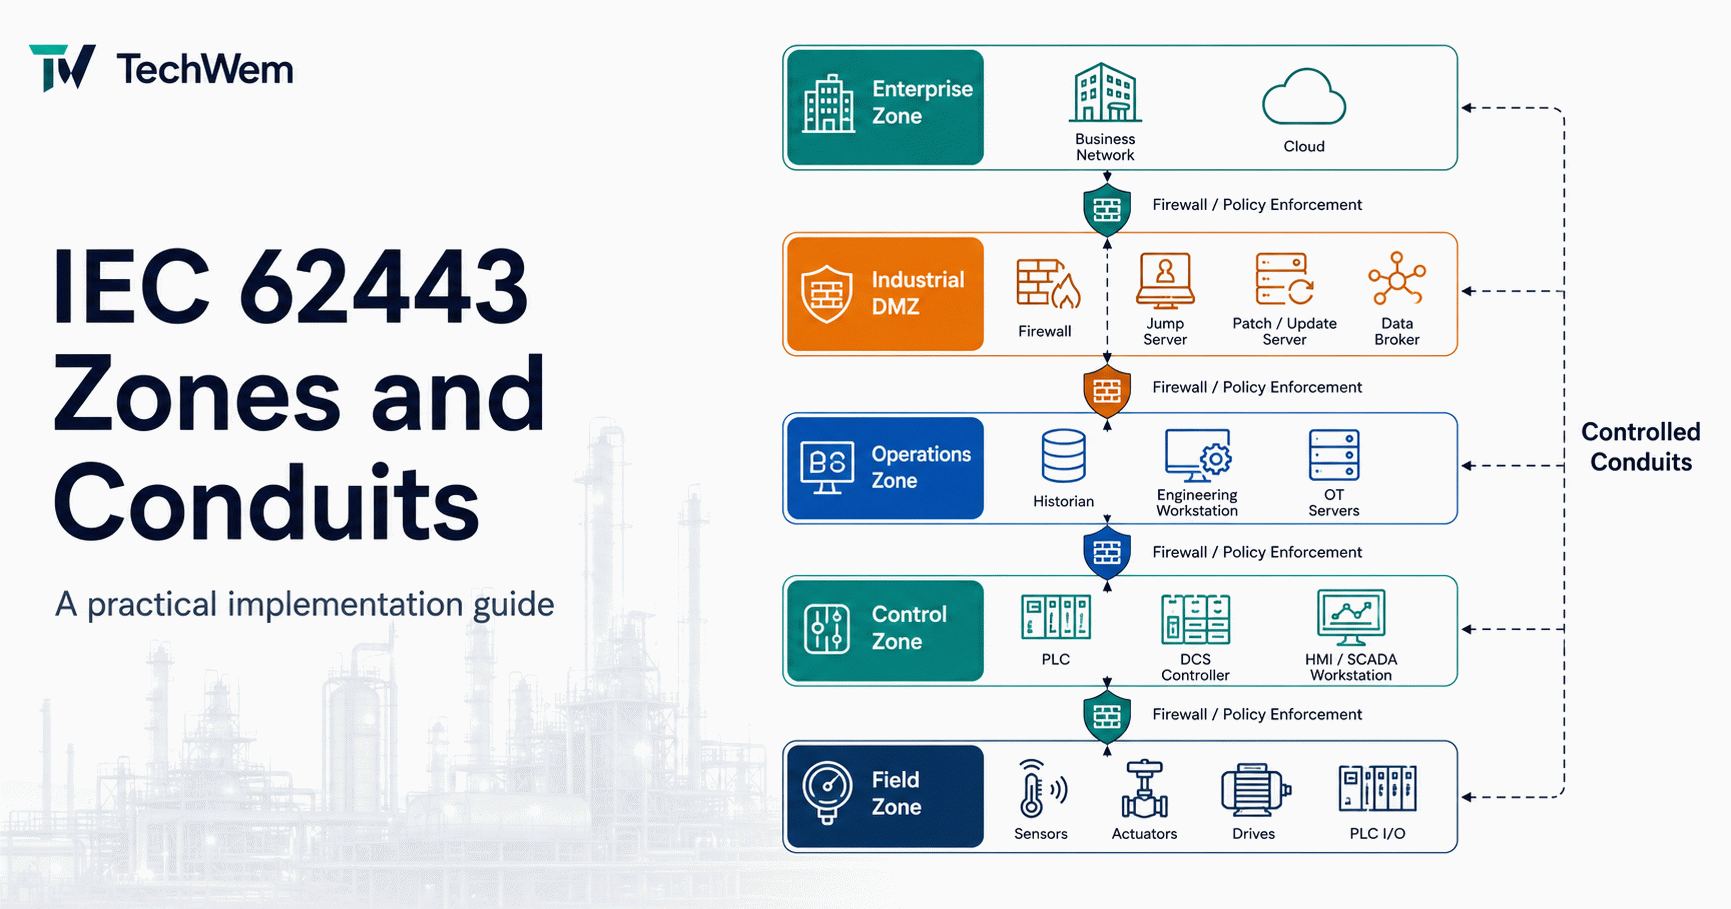Click the orange Industrial DMZ label block

[885, 294]
